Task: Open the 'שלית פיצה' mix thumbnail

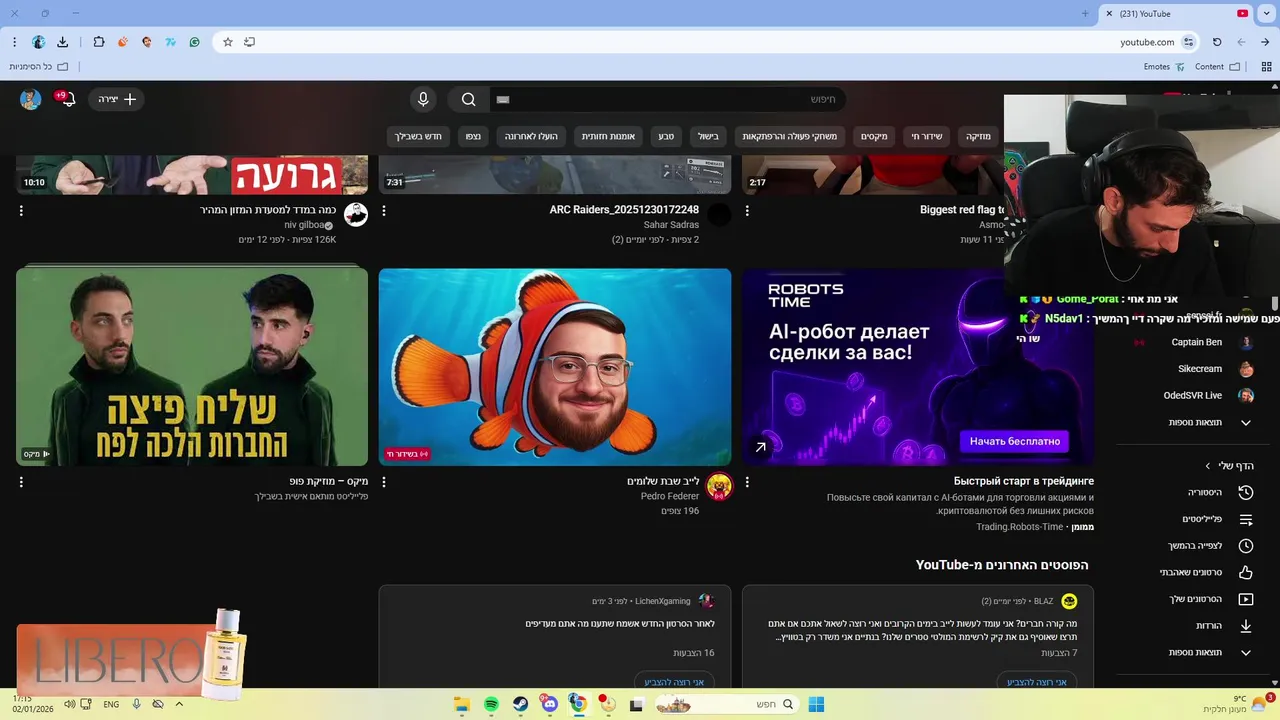Action: click(192, 367)
